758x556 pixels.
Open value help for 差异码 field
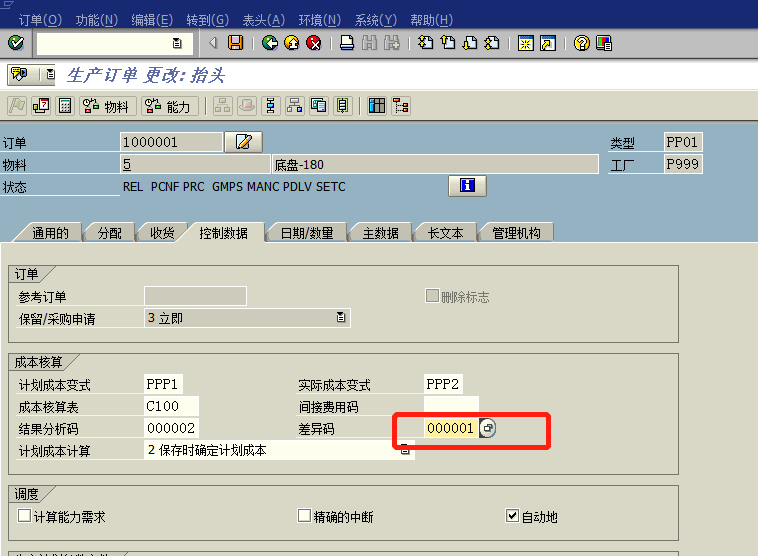pos(487,428)
